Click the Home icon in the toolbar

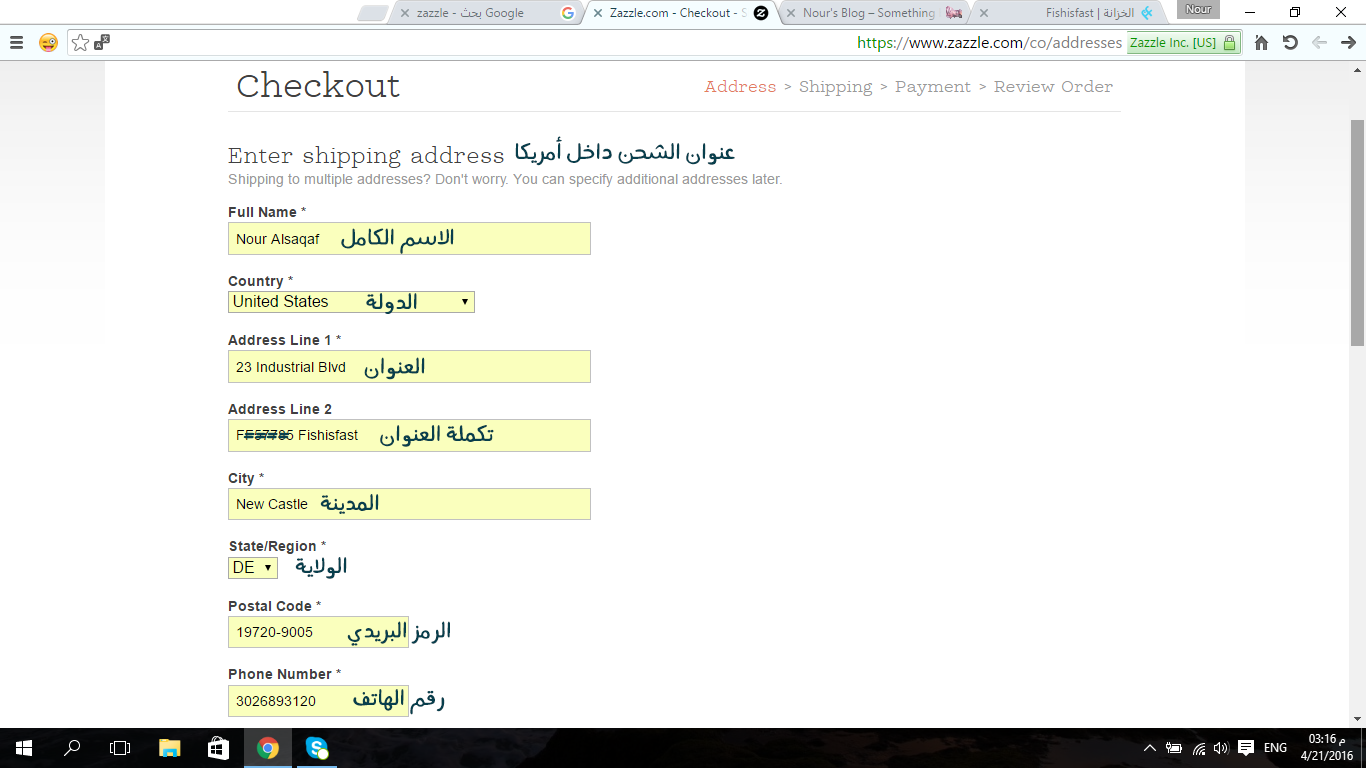click(x=1259, y=43)
